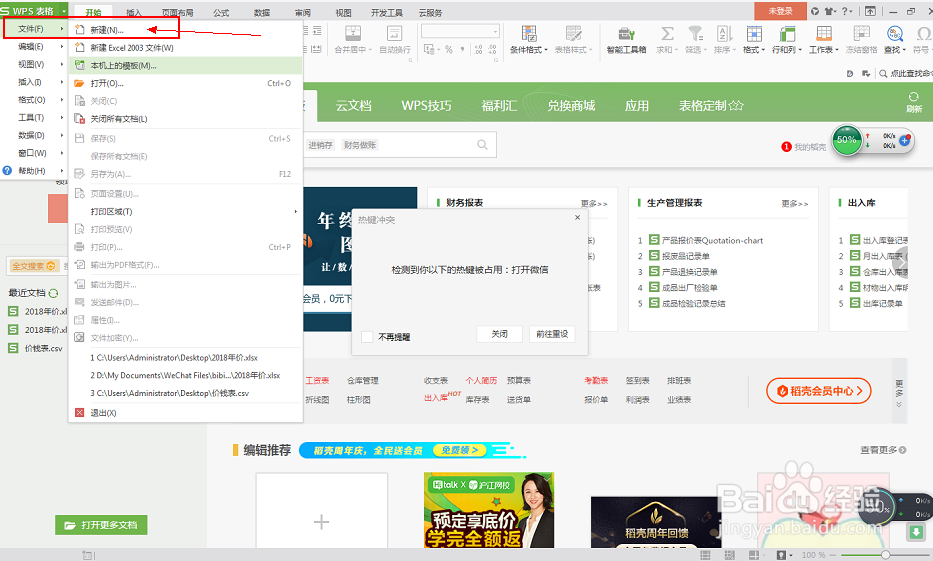Click the search magnifier in template search box
This screenshot has height=561, width=933.
tap(482, 145)
